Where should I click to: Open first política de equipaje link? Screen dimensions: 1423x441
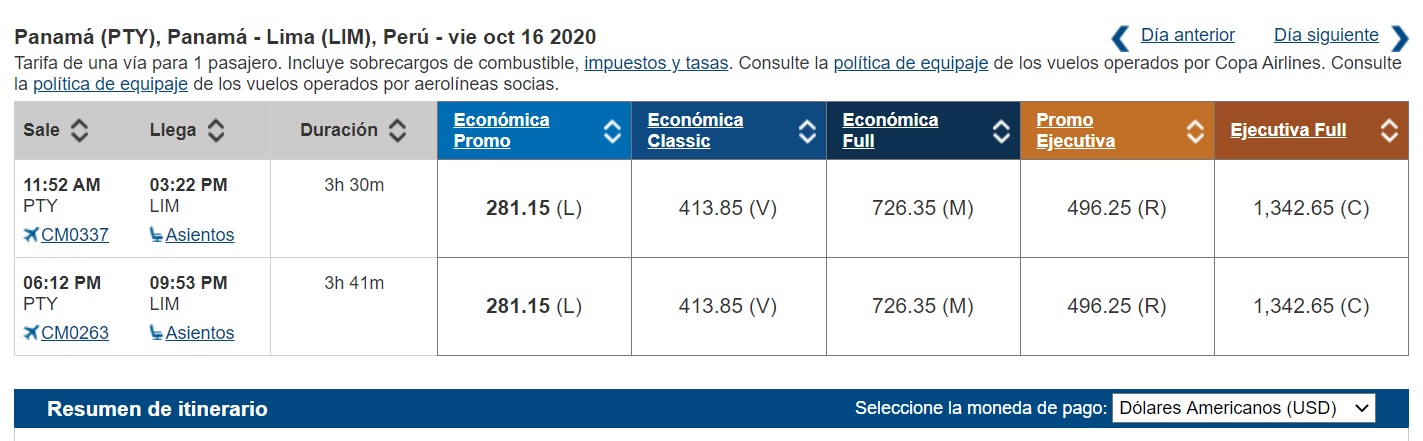point(911,63)
